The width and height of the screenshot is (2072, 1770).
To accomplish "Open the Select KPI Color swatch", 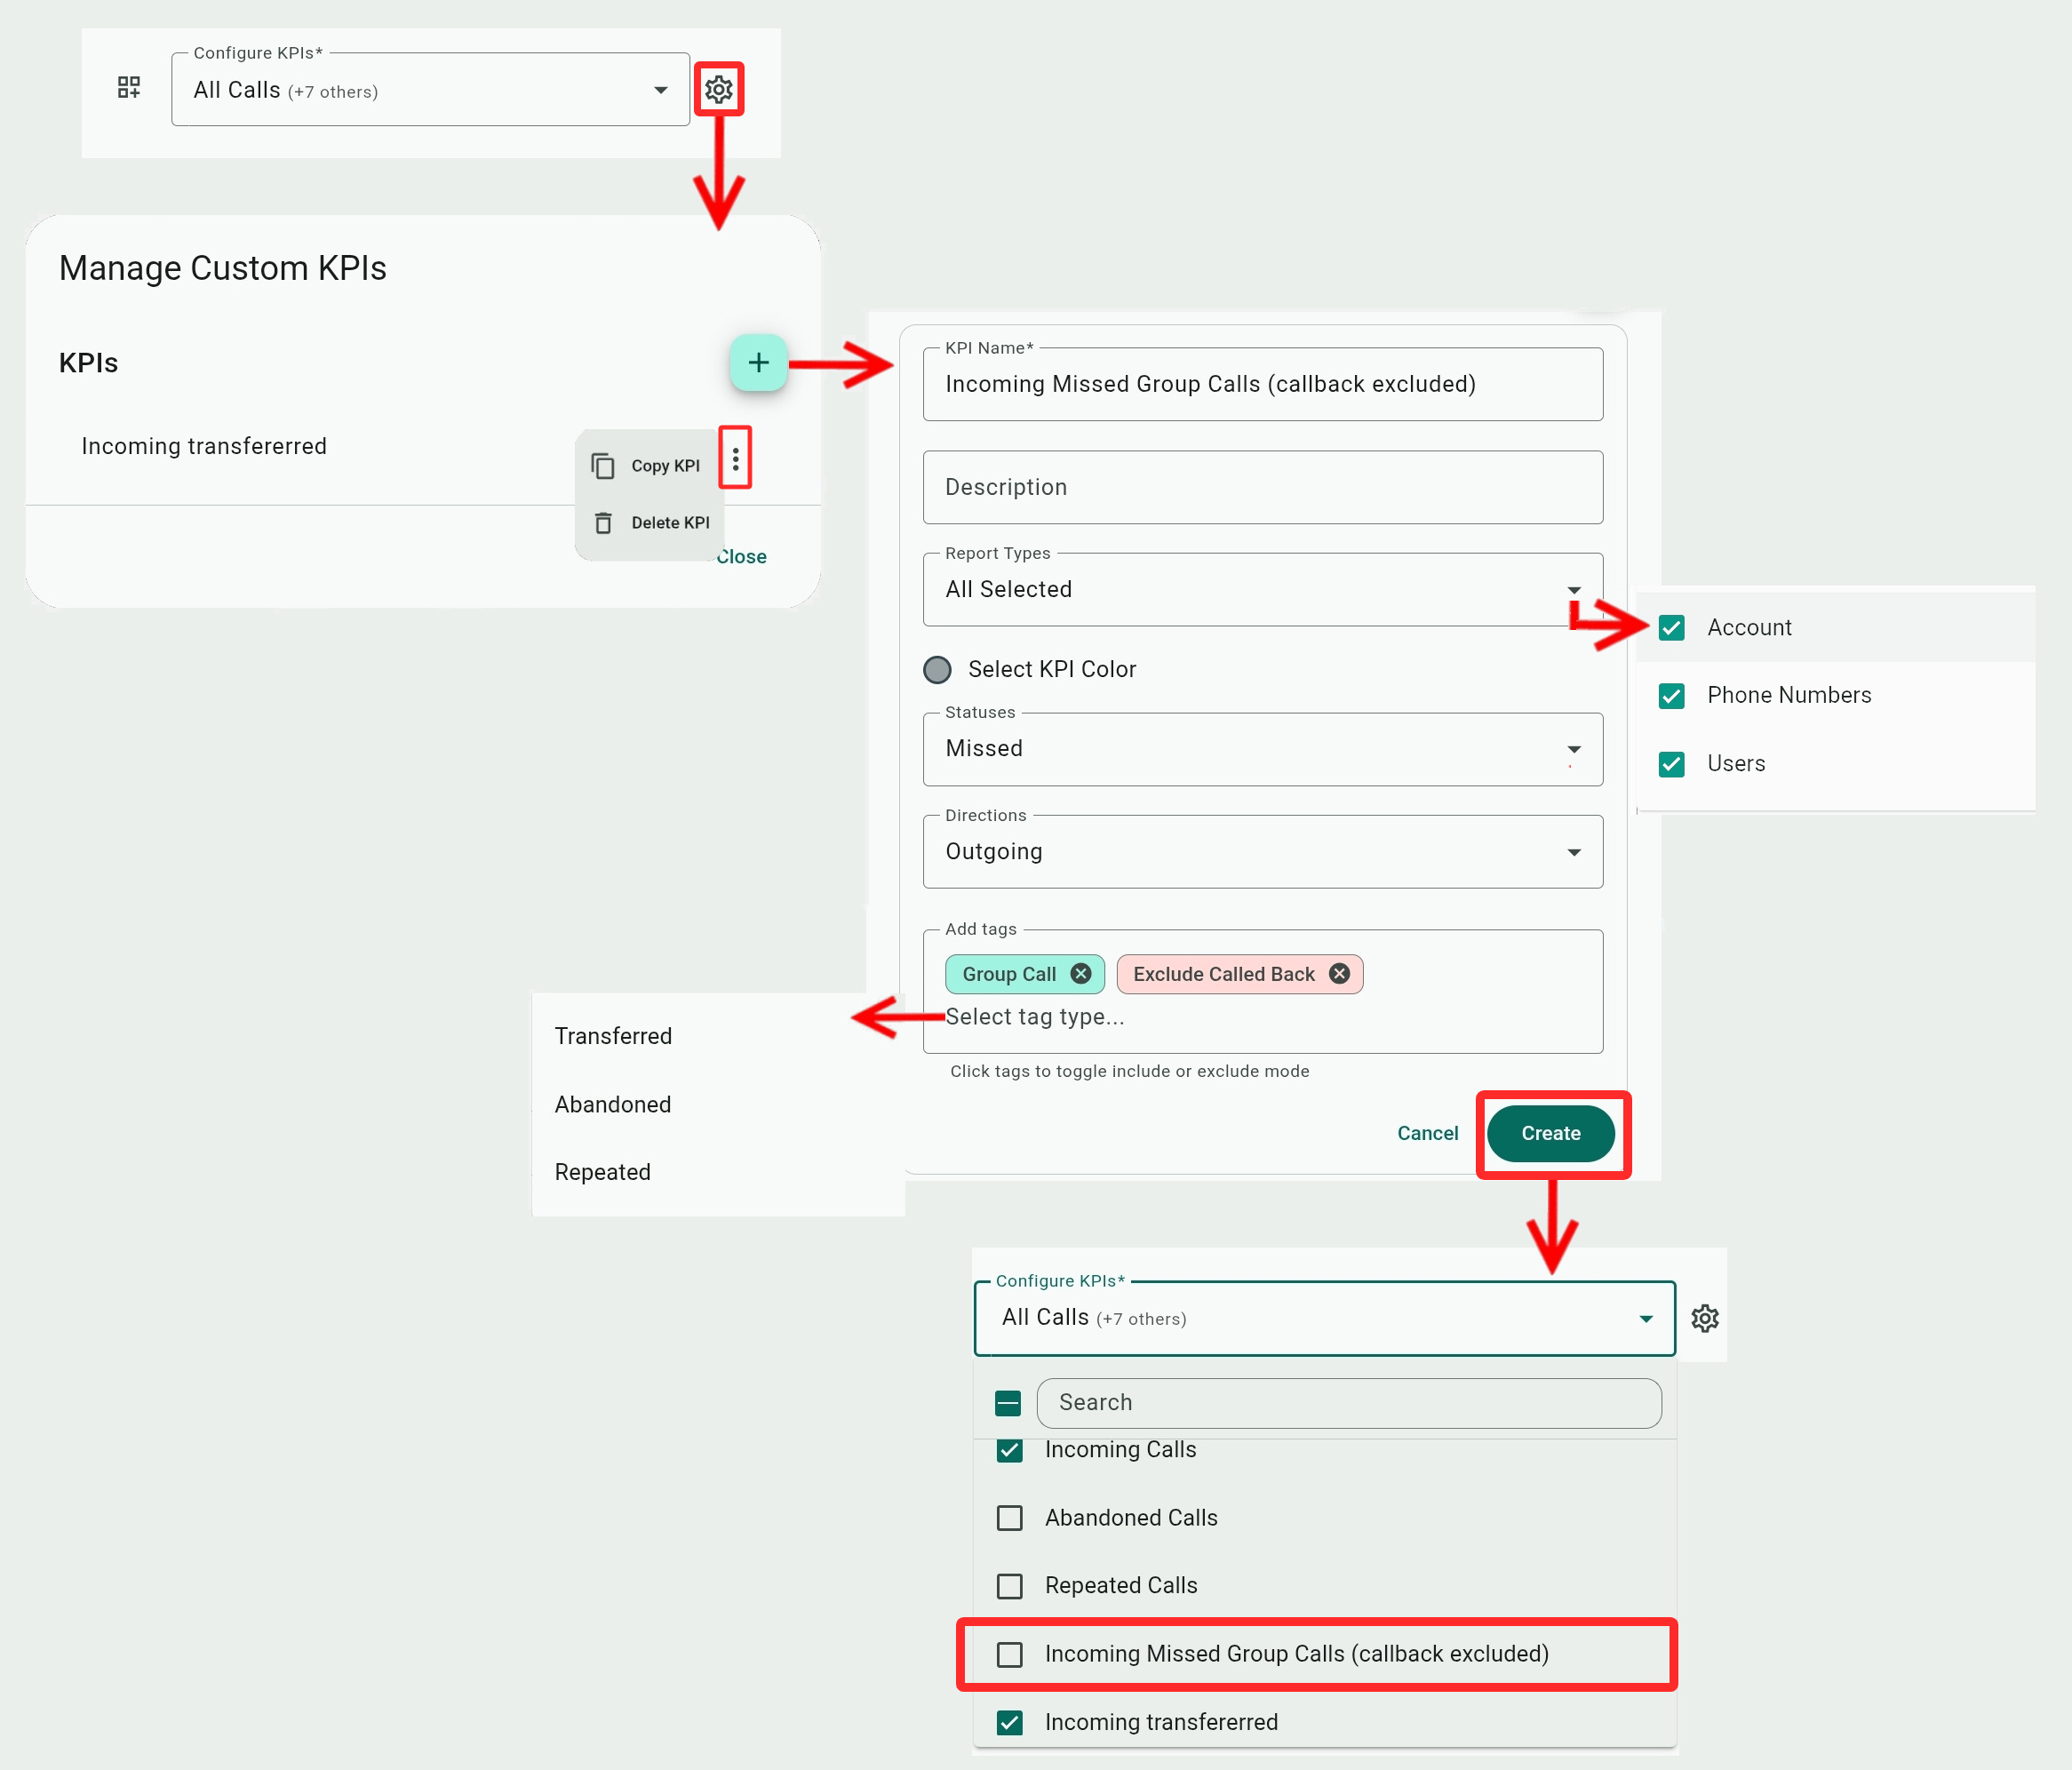I will pyautogui.click(x=937, y=669).
